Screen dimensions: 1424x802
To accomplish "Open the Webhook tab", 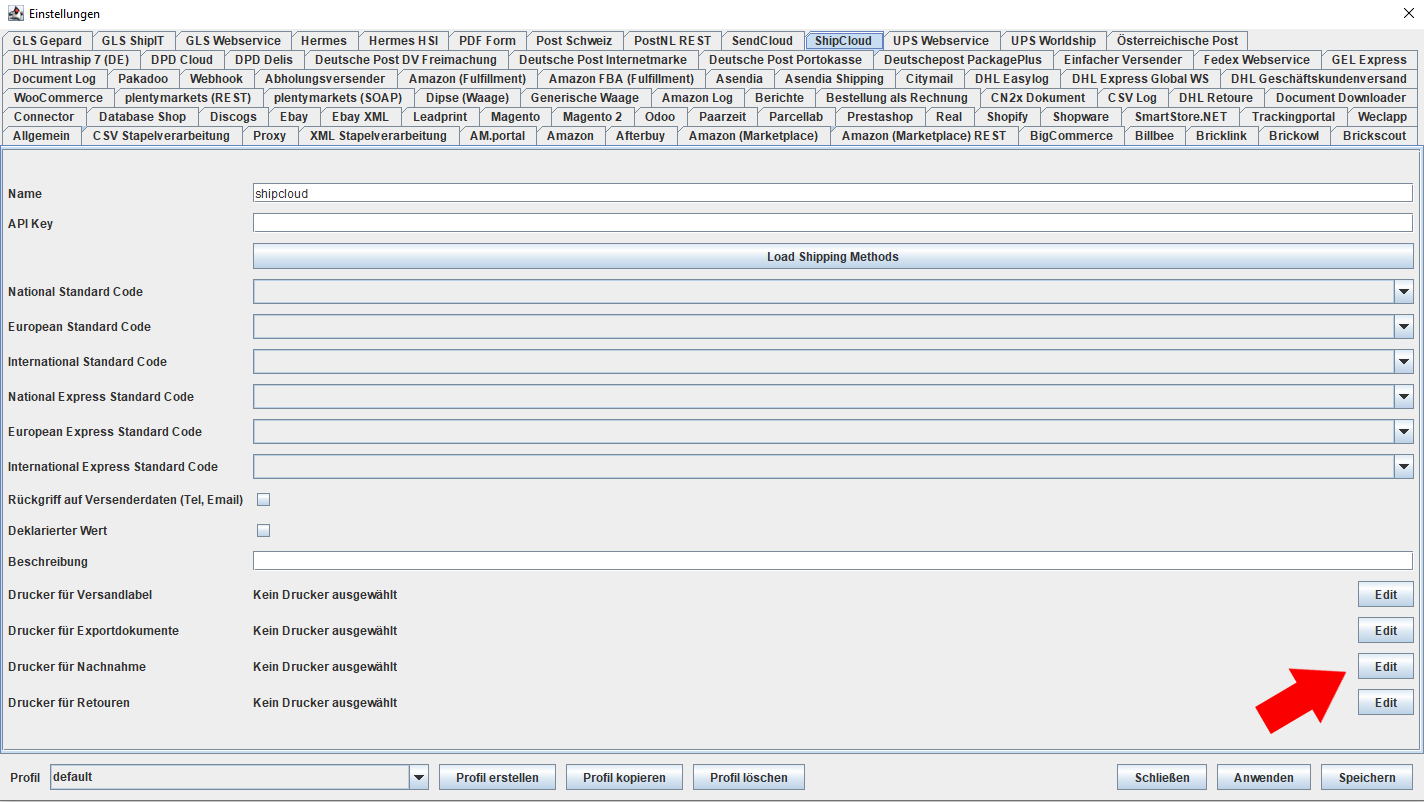I will click(x=217, y=79).
